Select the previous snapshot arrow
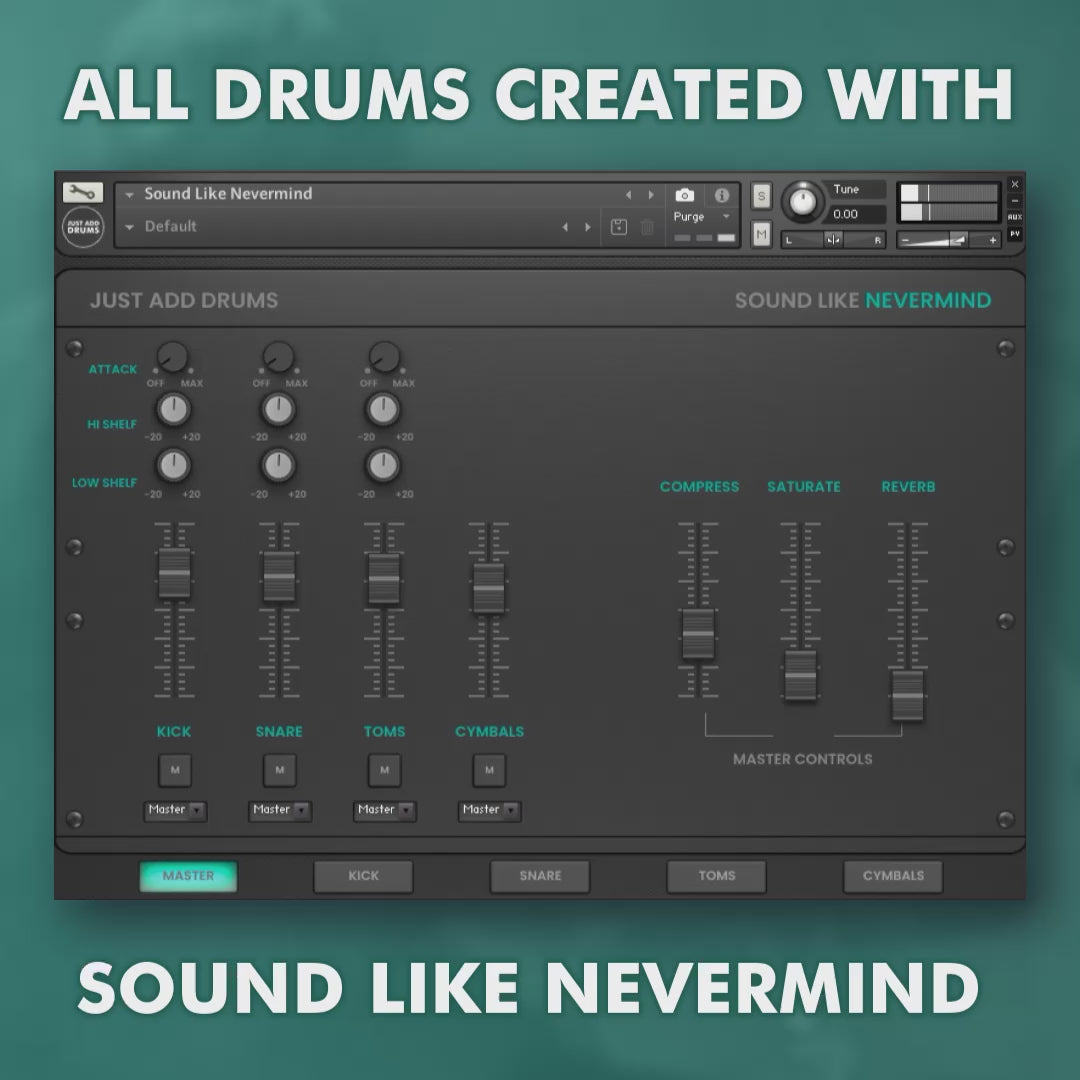Screen dimensions: 1080x1080 click(x=564, y=227)
